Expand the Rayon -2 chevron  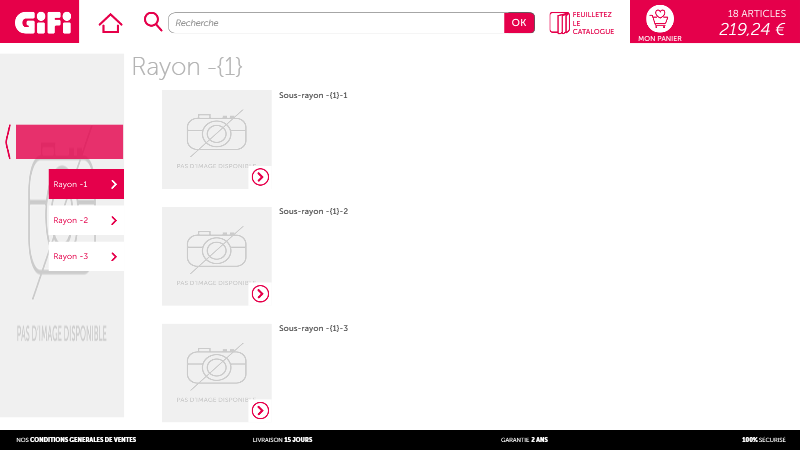(x=114, y=220)
